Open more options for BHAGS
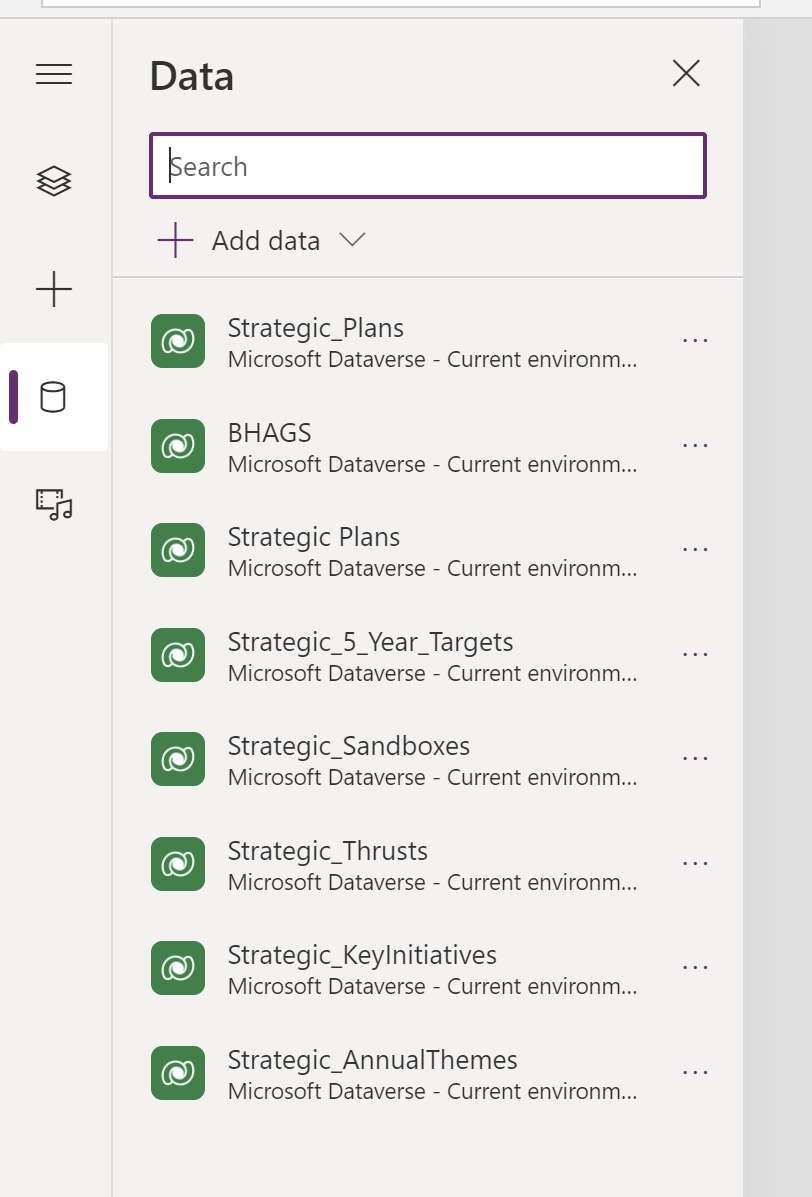This screenshot has width=812, height=1197. (x=695, y=444)
